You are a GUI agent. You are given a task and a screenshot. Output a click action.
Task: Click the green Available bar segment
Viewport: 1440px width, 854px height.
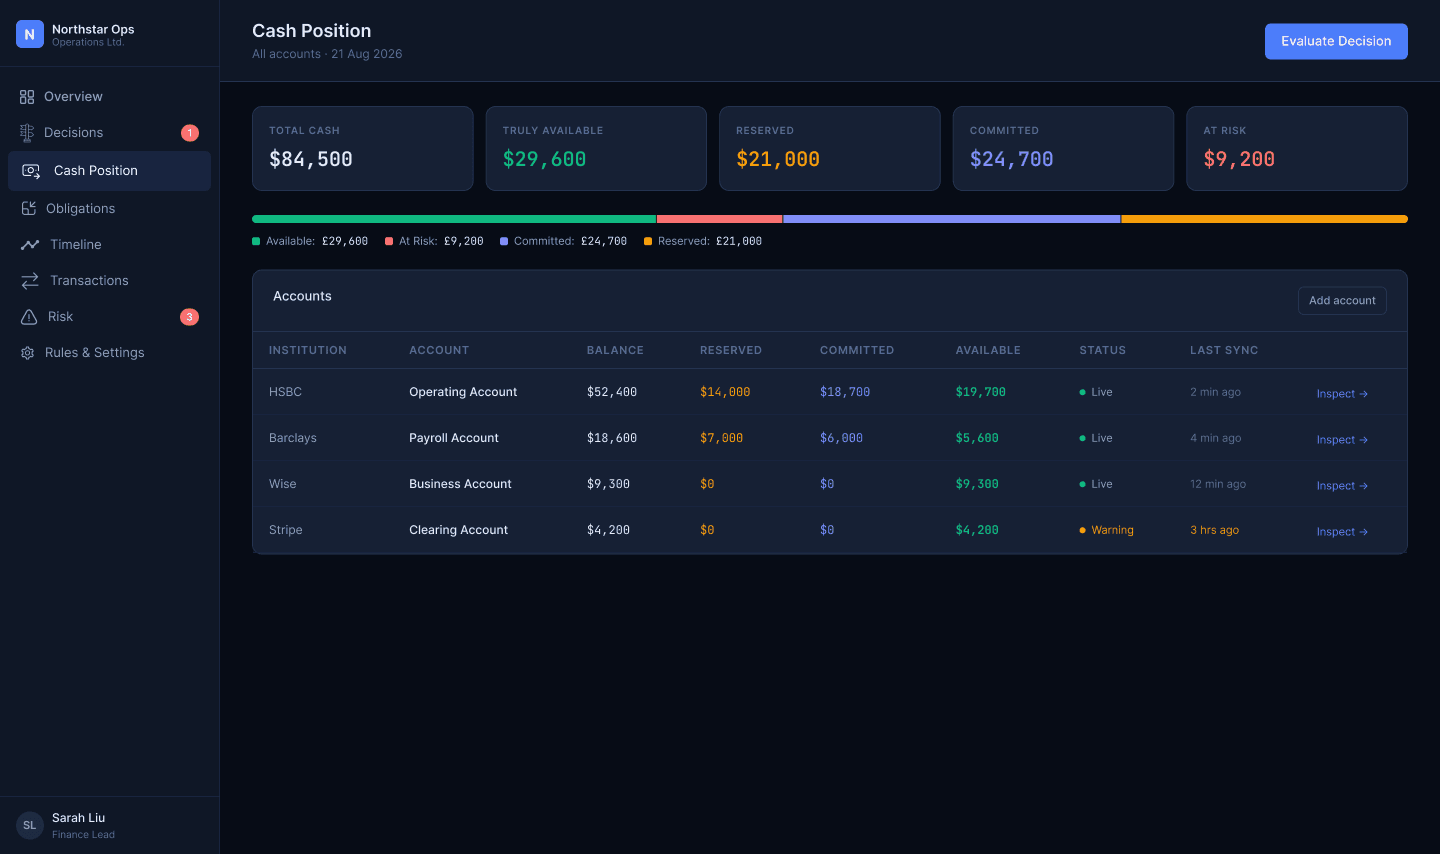click(x=454, y=219)
